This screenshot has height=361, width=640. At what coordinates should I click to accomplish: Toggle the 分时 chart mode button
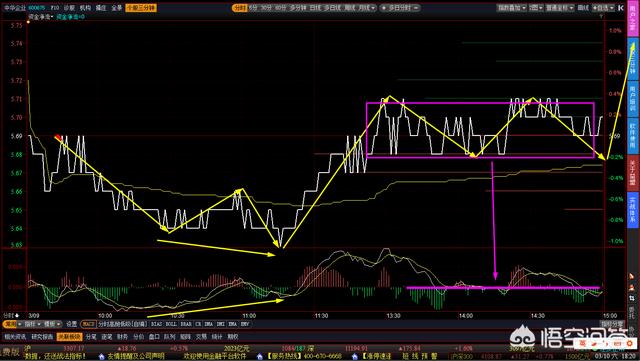pyautogui.click(x=240, y=8)
